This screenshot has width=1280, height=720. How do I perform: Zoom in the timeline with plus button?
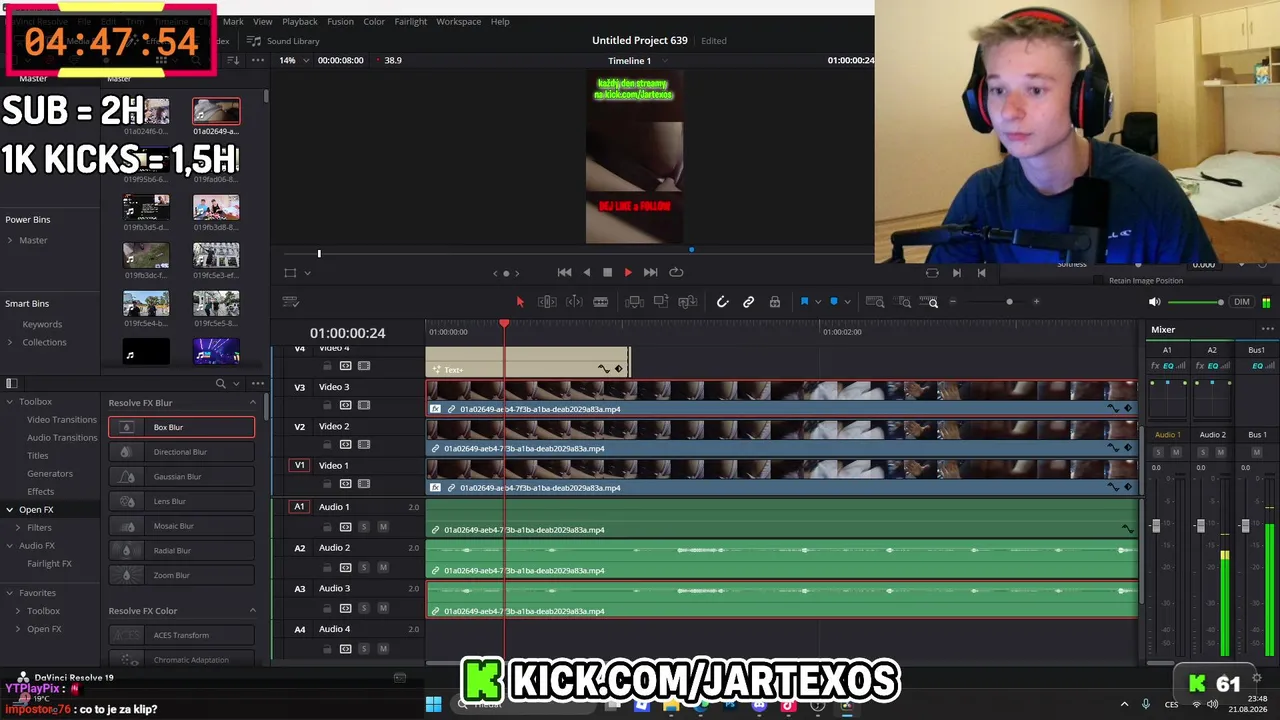pyautogui.click(x=1036, y=302)
